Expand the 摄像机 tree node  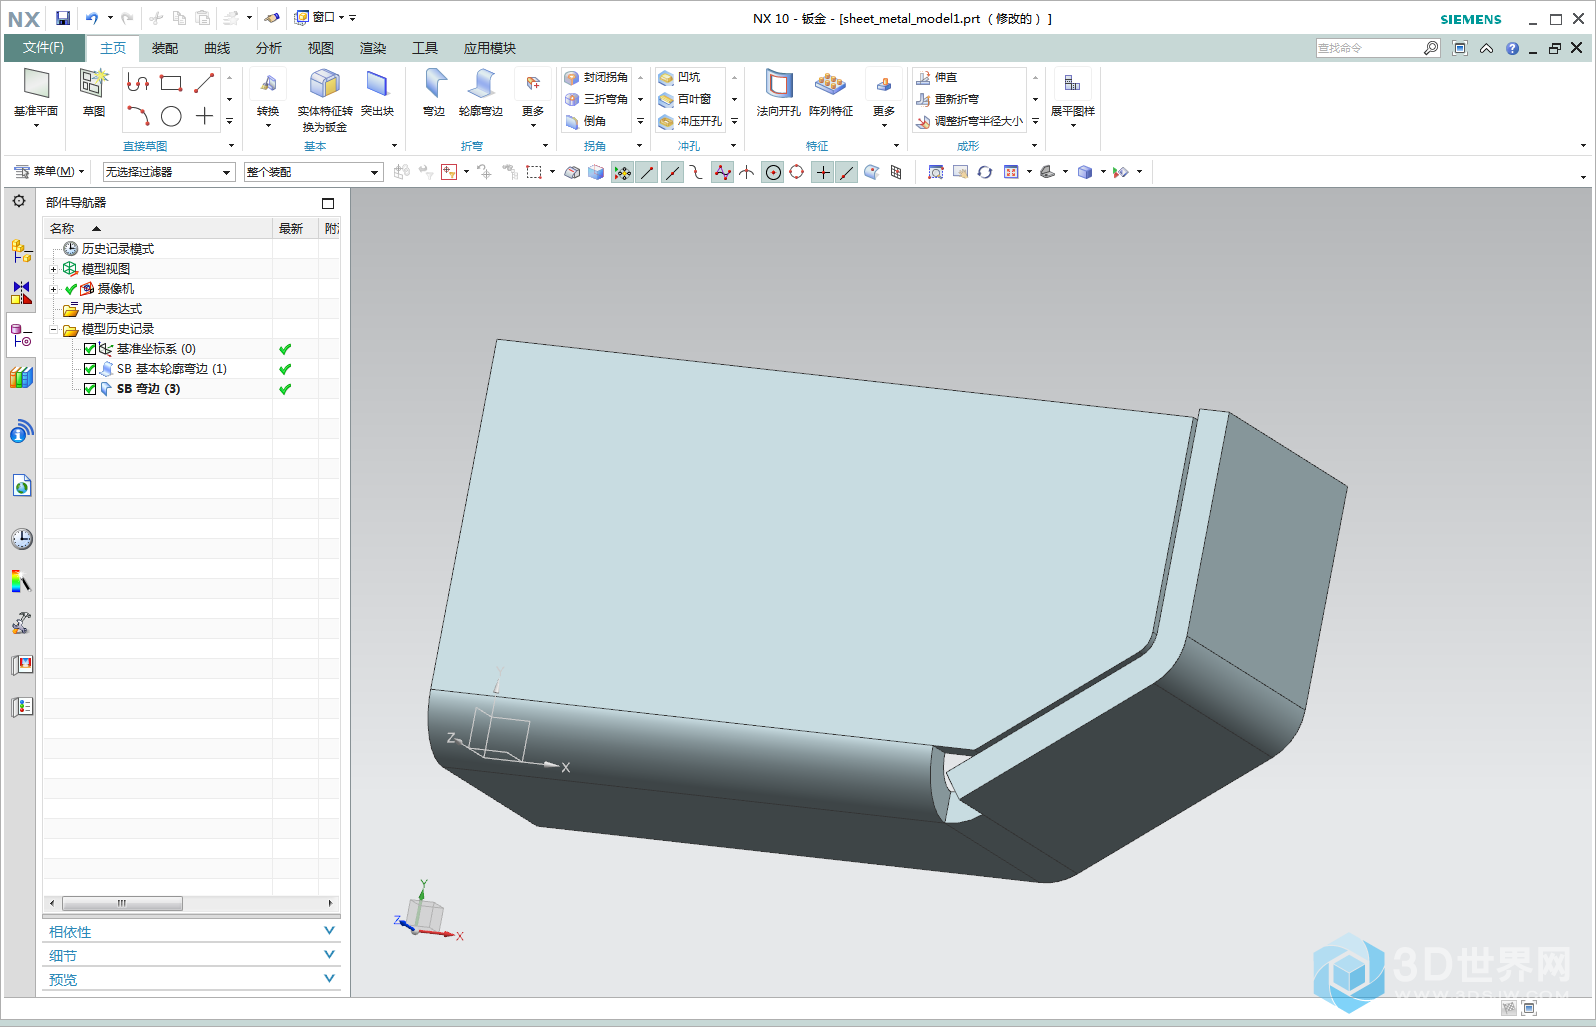(54, 289)
